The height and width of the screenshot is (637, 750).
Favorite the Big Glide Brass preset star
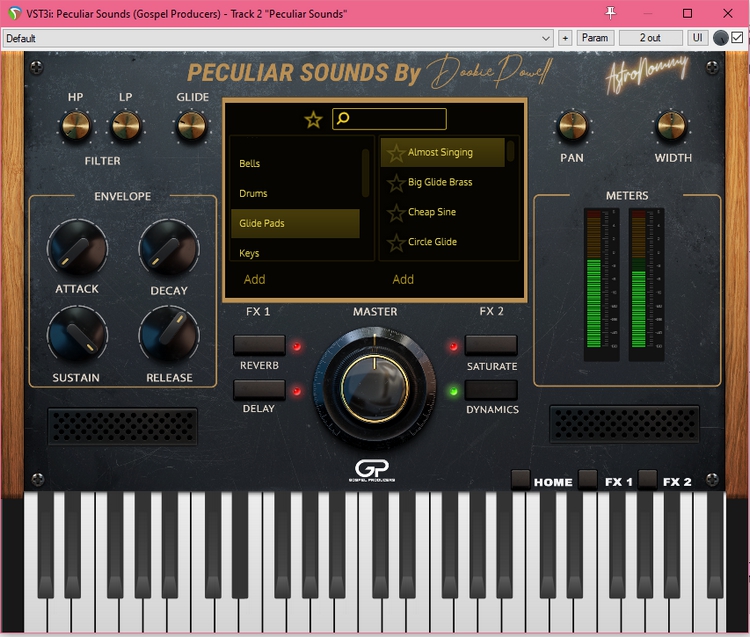[396, 183]
